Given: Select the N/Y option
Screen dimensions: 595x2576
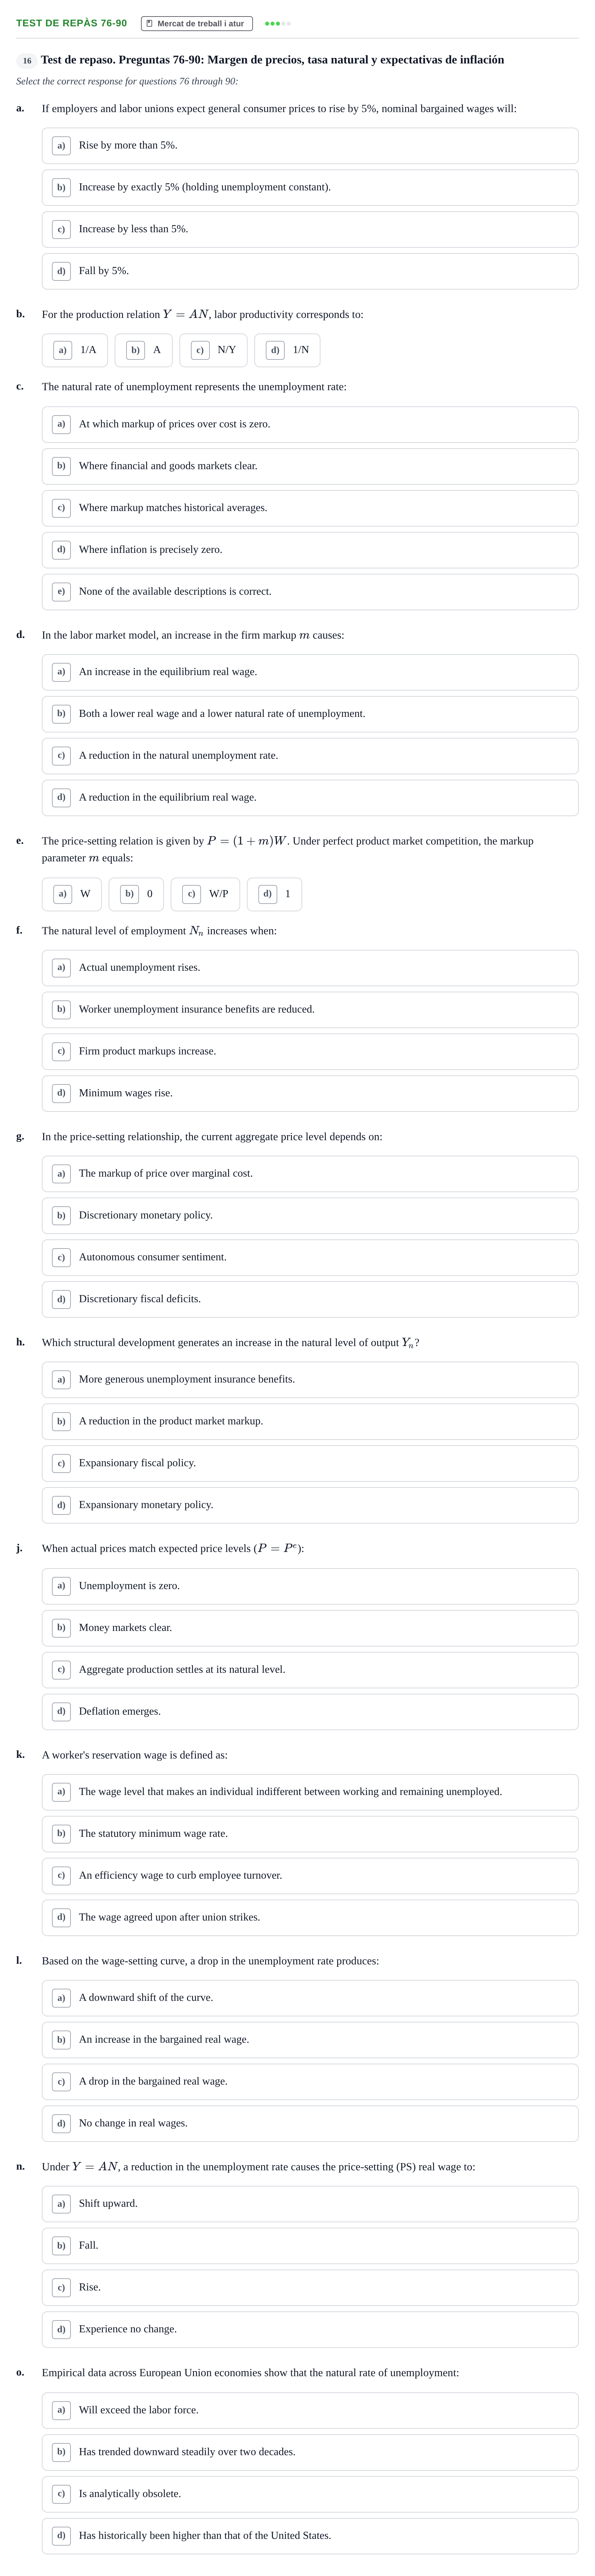Looking at the screenshot, I should (x=213, y=350).
